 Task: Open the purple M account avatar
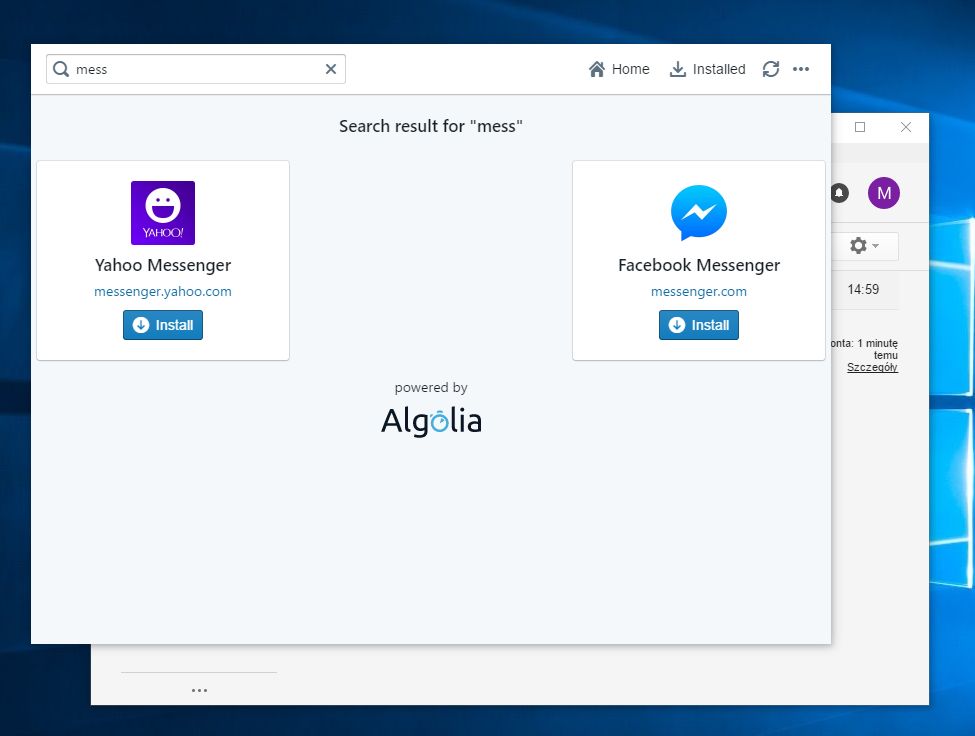click(x=884, y=193)
